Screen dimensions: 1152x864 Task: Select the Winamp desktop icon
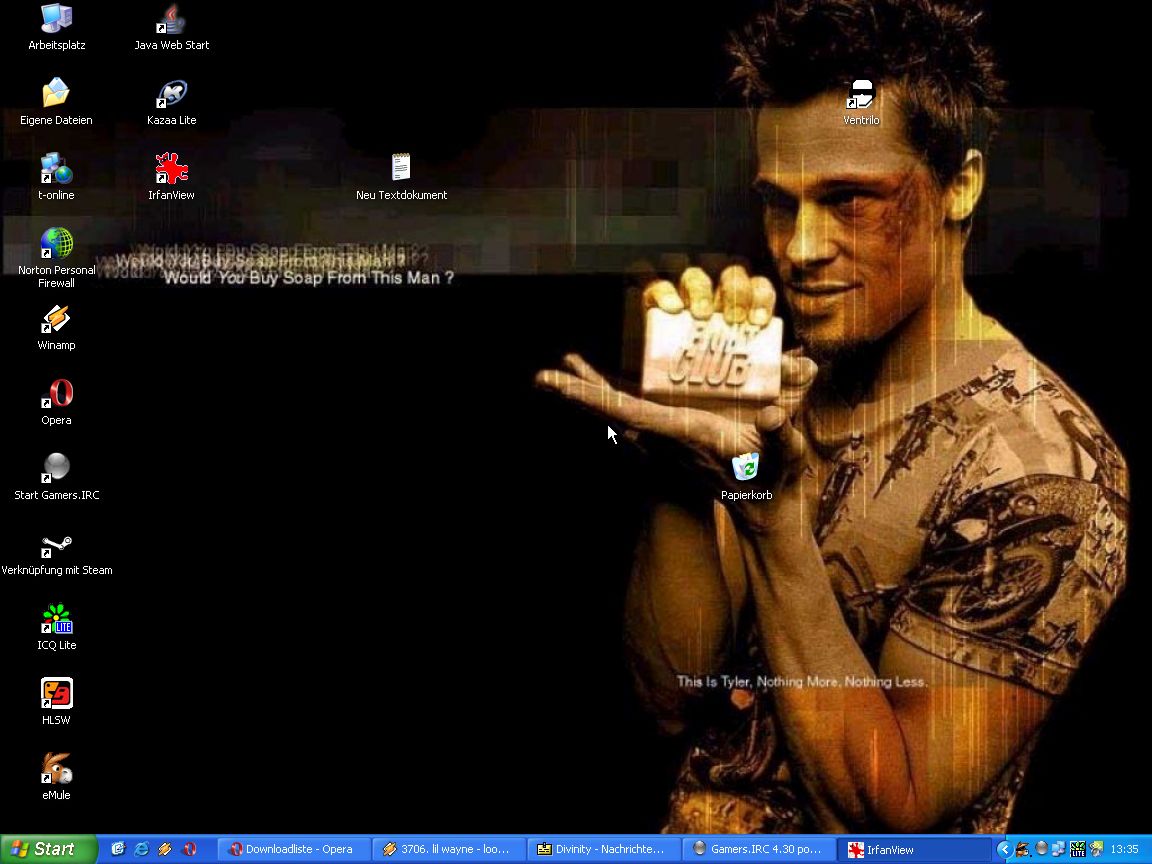[56, 320]
